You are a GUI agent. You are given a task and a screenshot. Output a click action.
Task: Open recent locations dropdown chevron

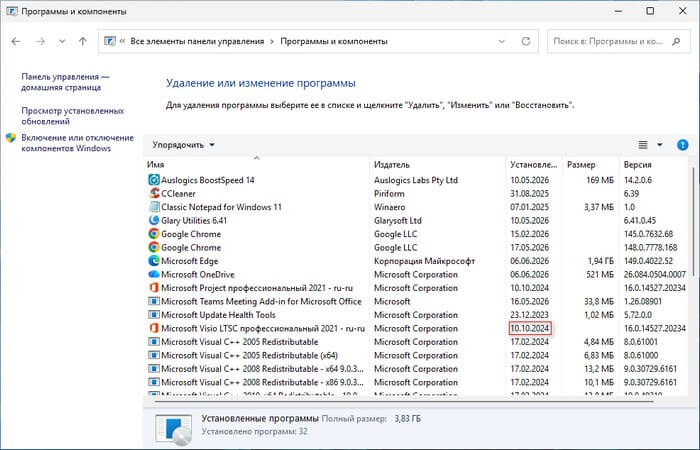[62, 42]
